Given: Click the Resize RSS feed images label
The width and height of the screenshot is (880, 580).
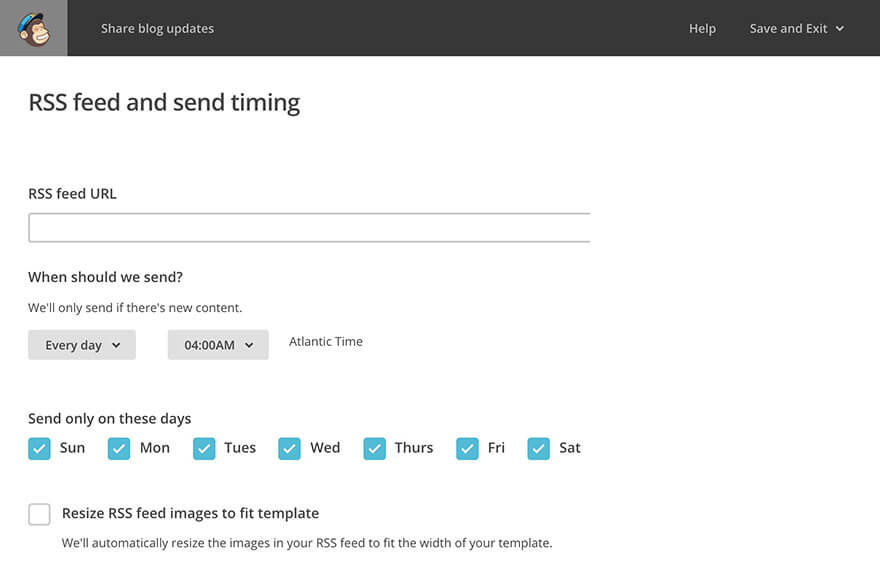Looking at the screenshot, I should [190, 513].
